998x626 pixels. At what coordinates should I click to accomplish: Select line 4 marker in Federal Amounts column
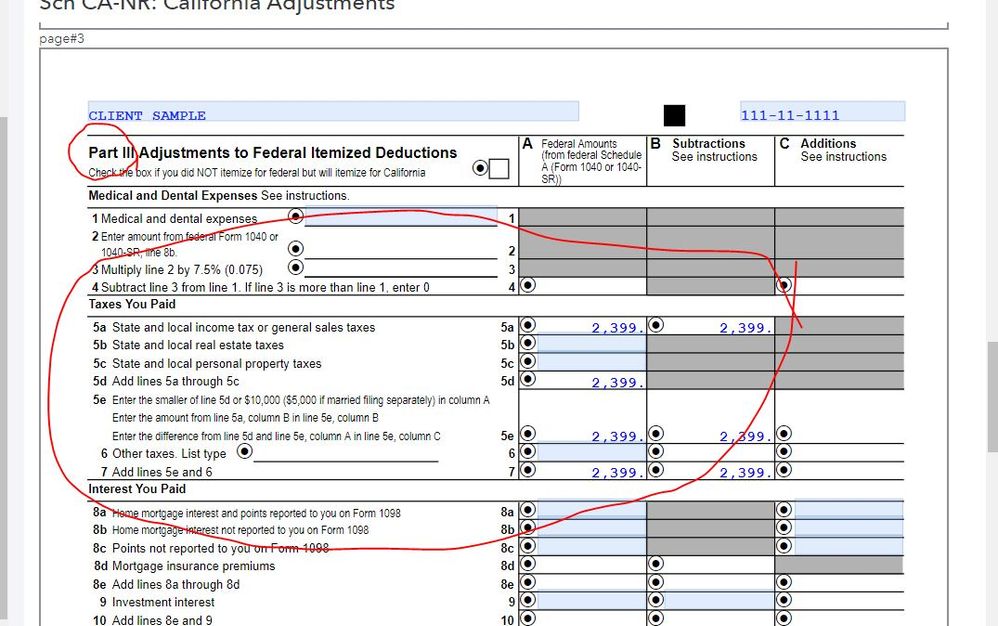pos(528,285)
